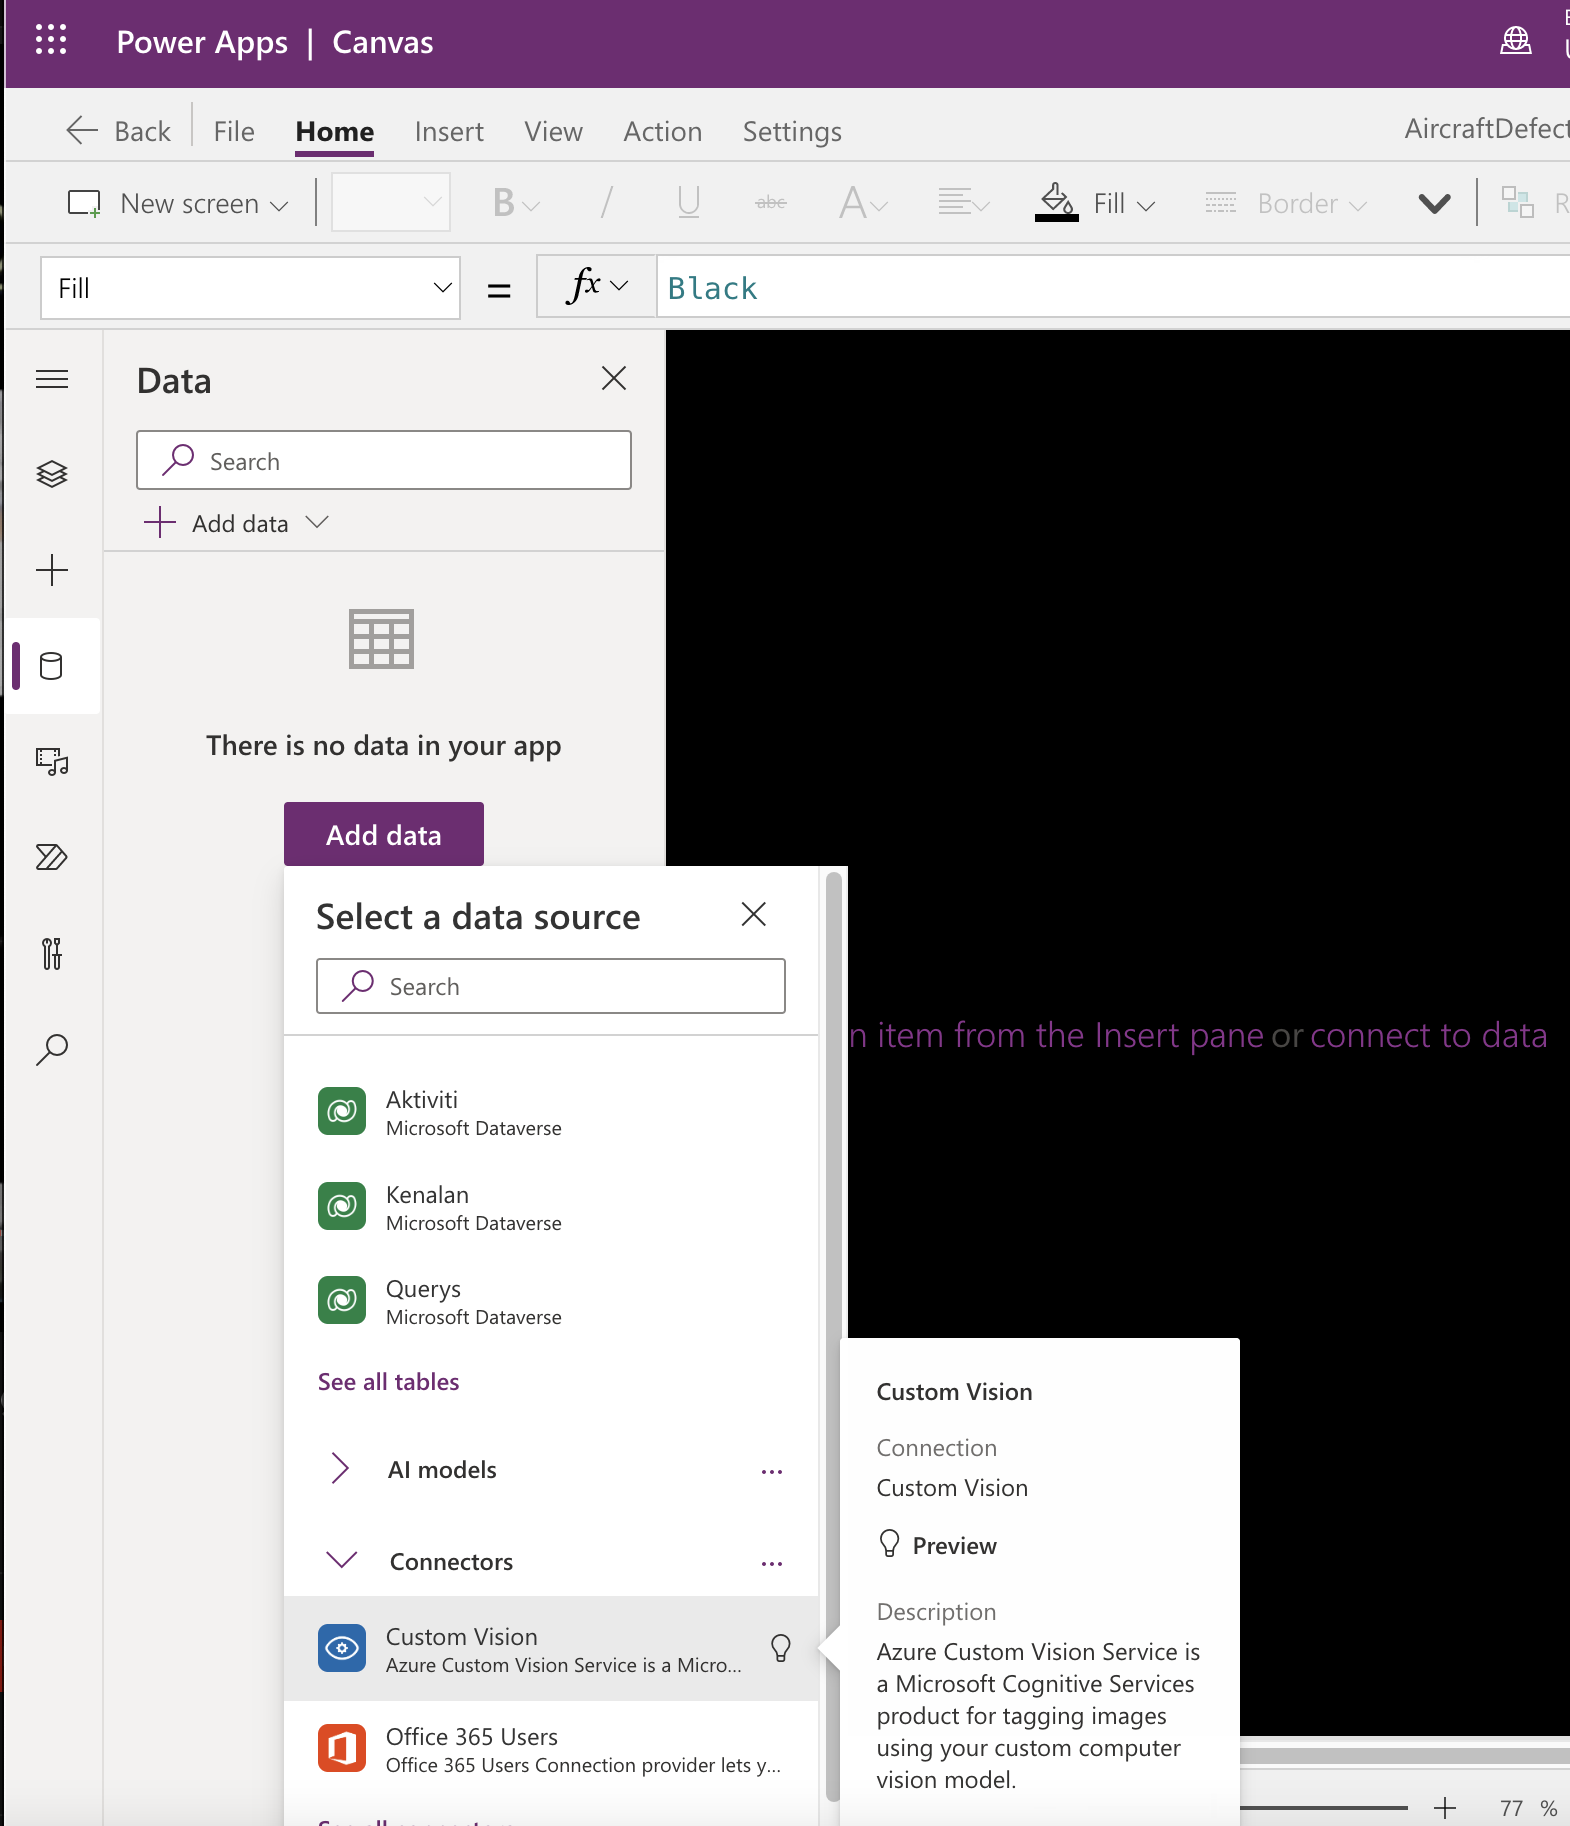Viewport: 1570px width, 1826px height.
Task: Open the Insert tab
Action: [x=449, y=131]
